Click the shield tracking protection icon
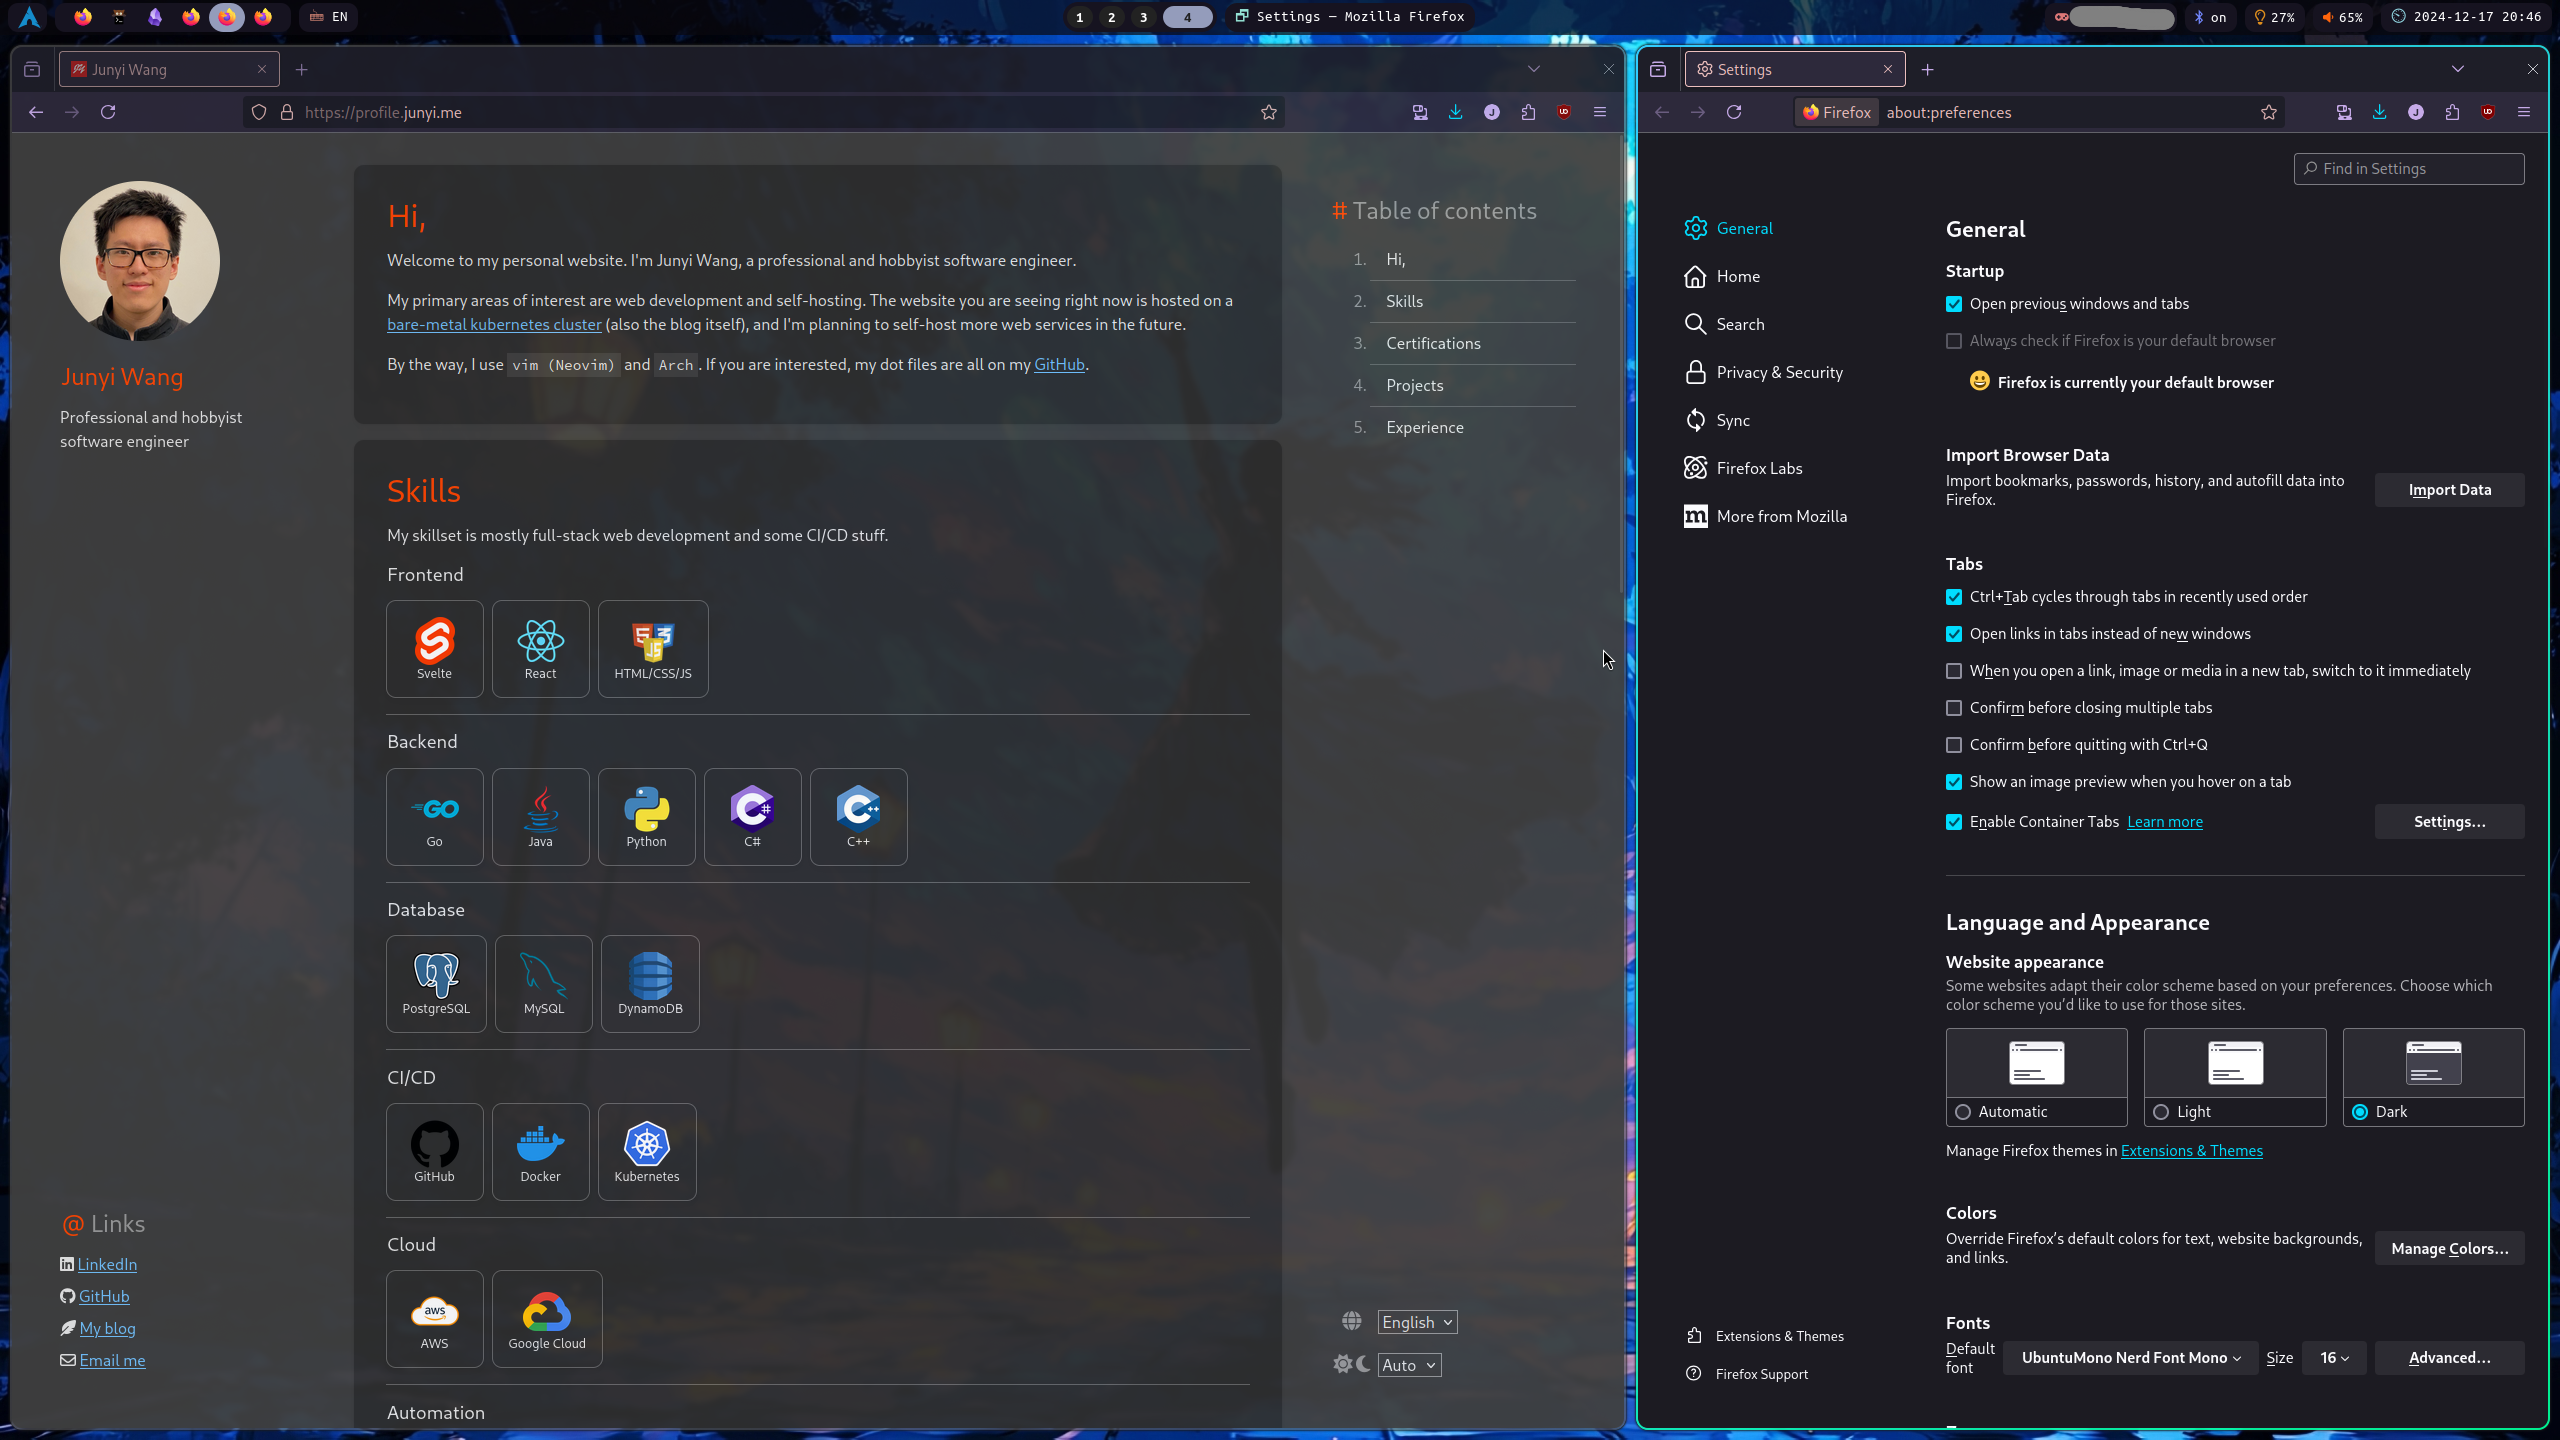 pyautogui.click(x=259, y=112)
